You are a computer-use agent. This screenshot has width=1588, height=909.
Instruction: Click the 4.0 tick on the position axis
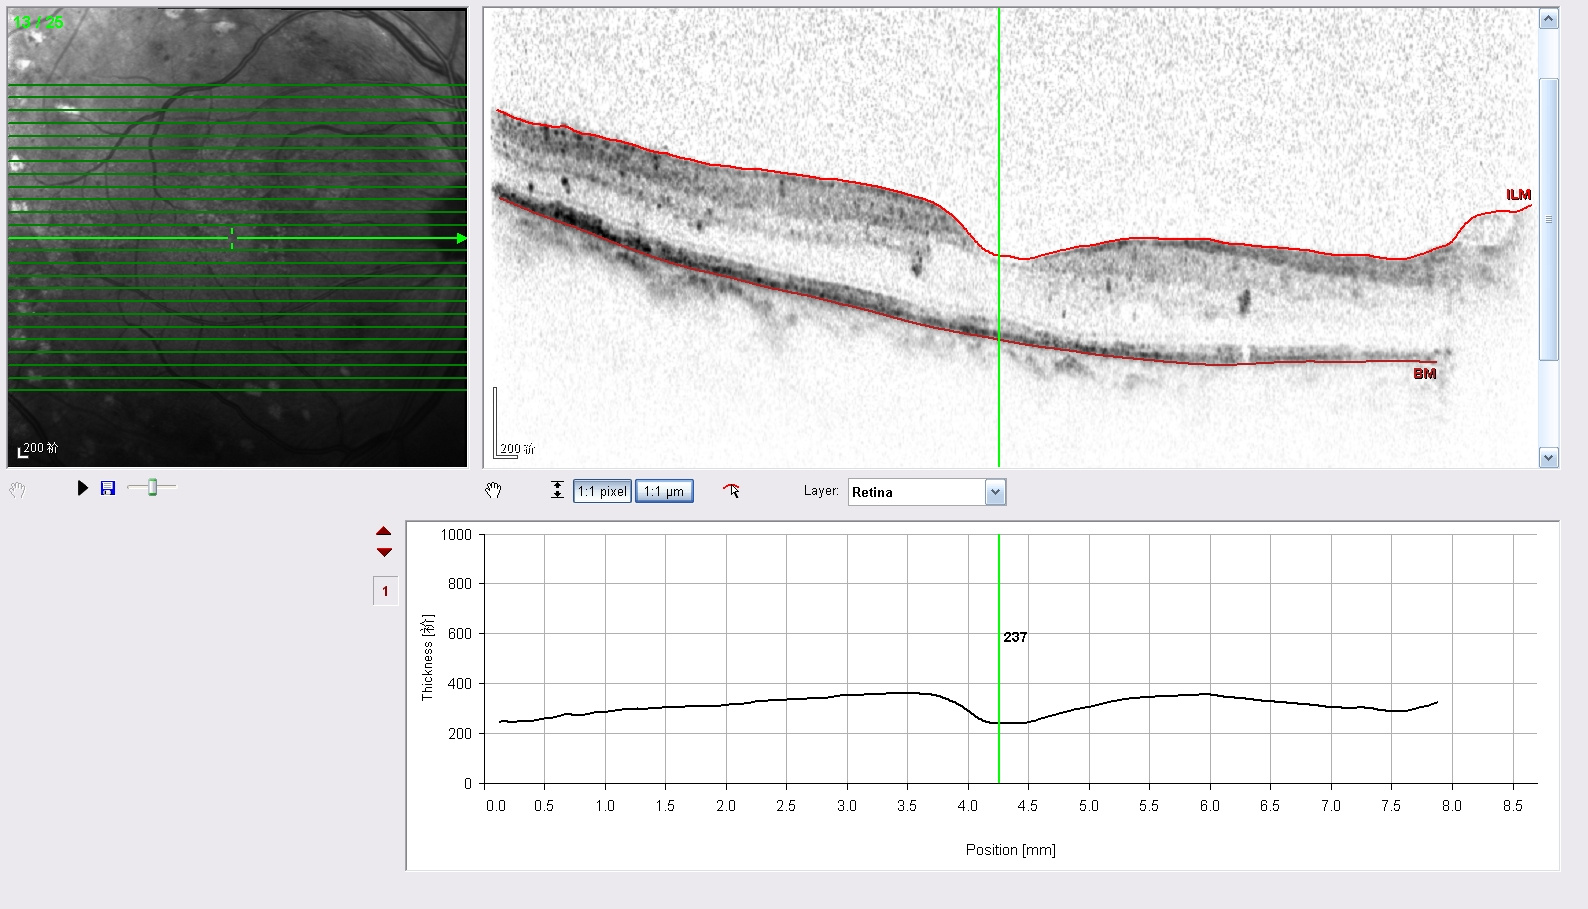(x=967, y=806)
